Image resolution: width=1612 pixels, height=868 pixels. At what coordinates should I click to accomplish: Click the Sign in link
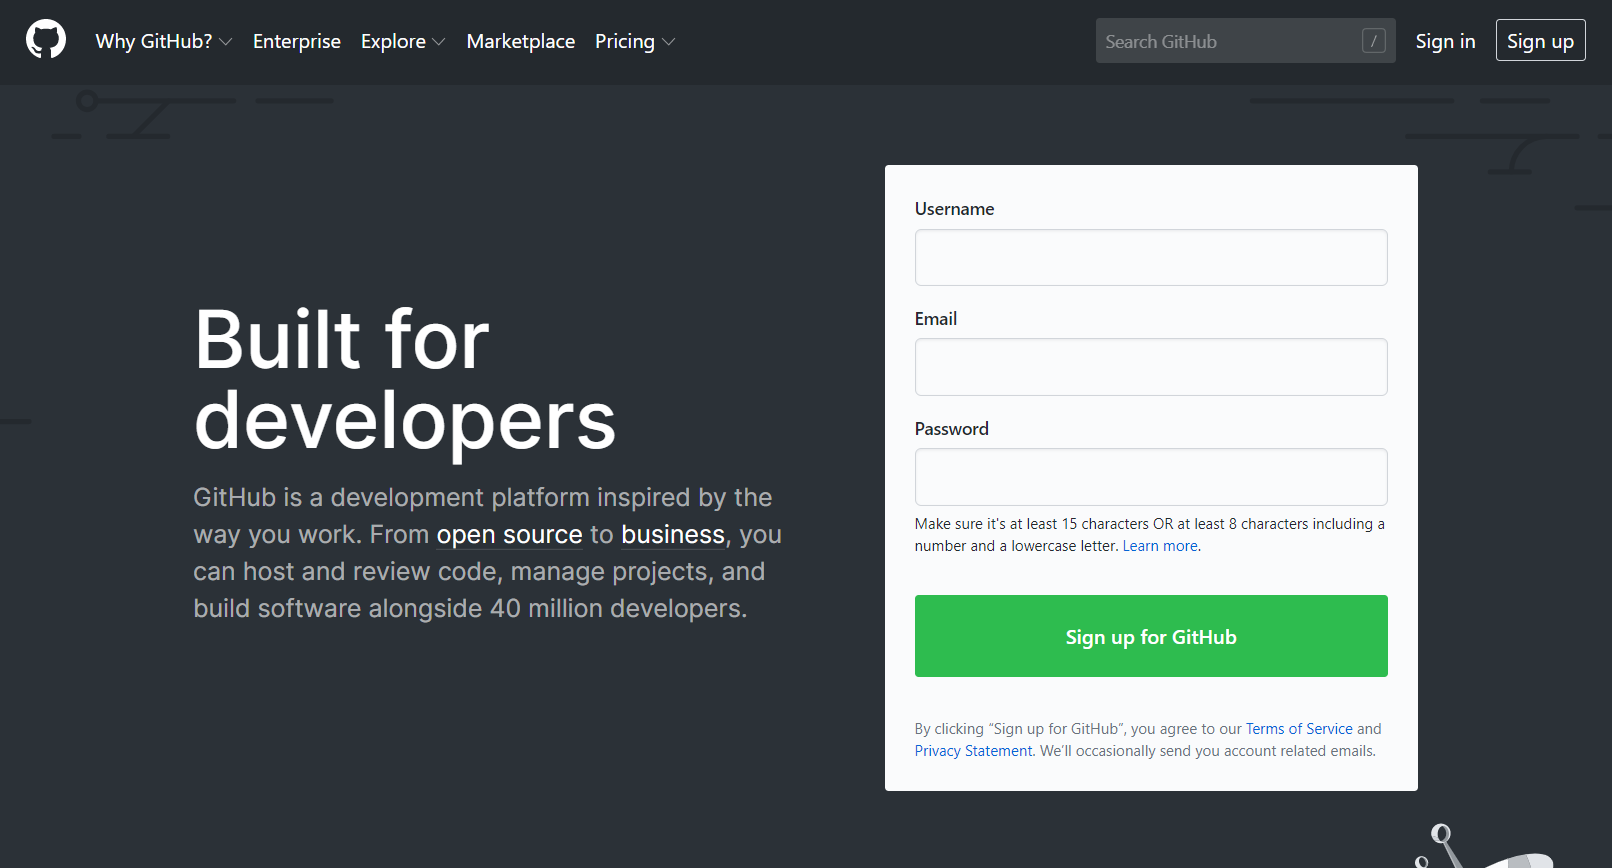coord(1445,41)
